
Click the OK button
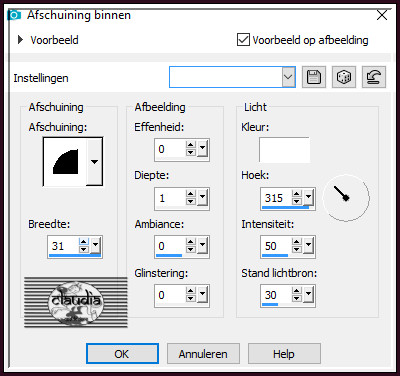pos(122,353)
